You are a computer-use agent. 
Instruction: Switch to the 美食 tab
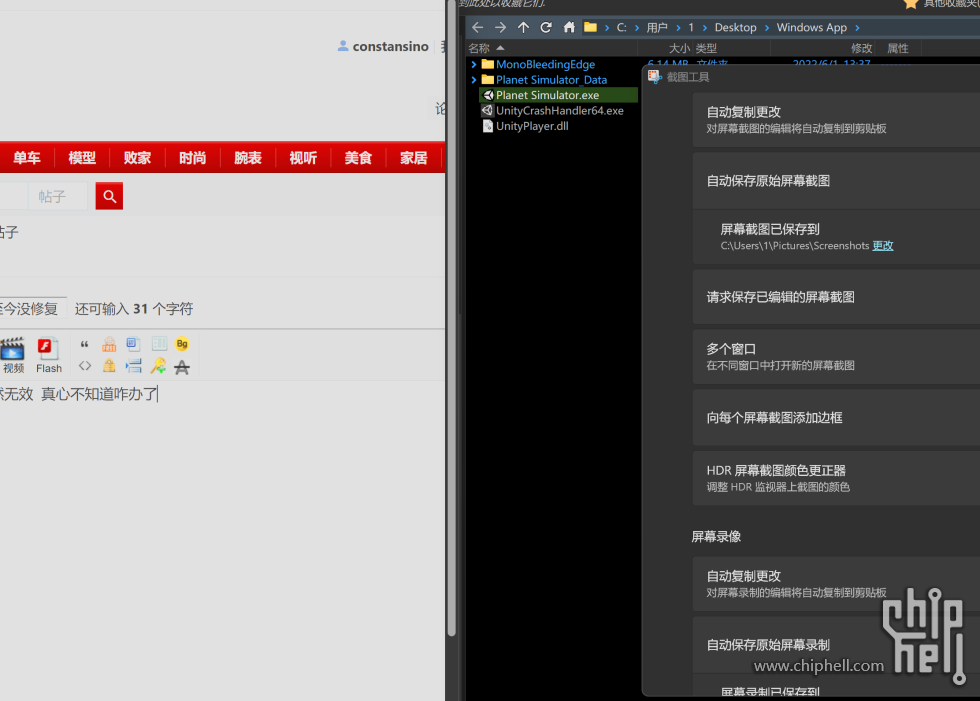click(358, 157)
